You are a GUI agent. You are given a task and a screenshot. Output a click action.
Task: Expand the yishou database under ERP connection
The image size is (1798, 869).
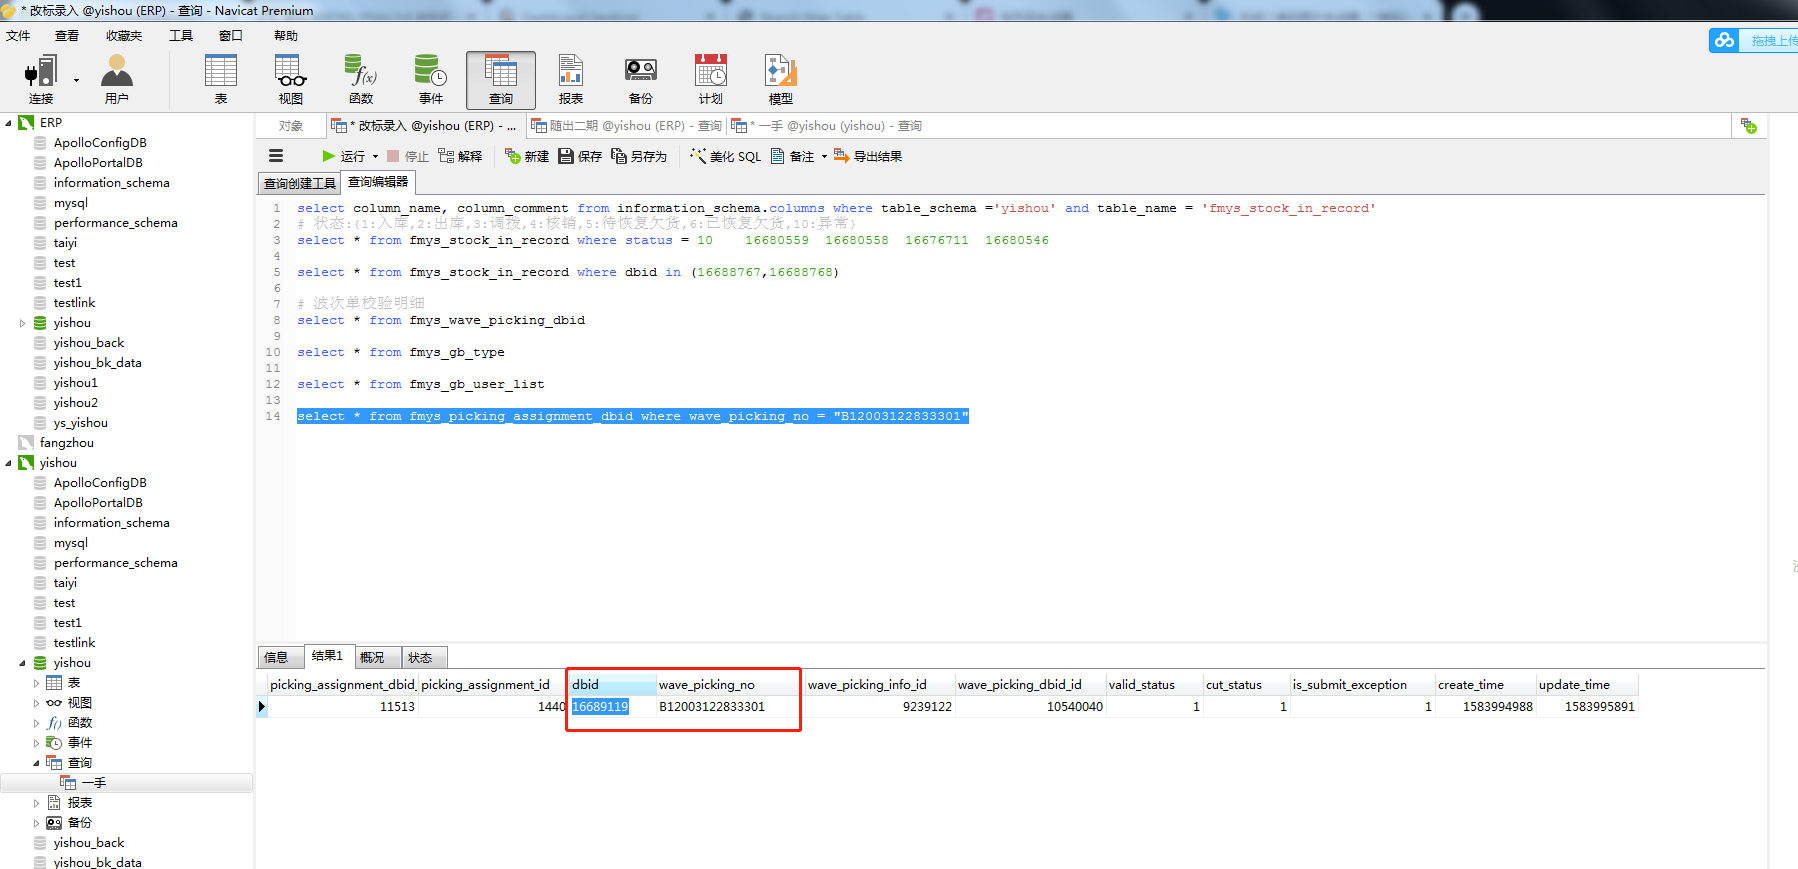(23, 323)
